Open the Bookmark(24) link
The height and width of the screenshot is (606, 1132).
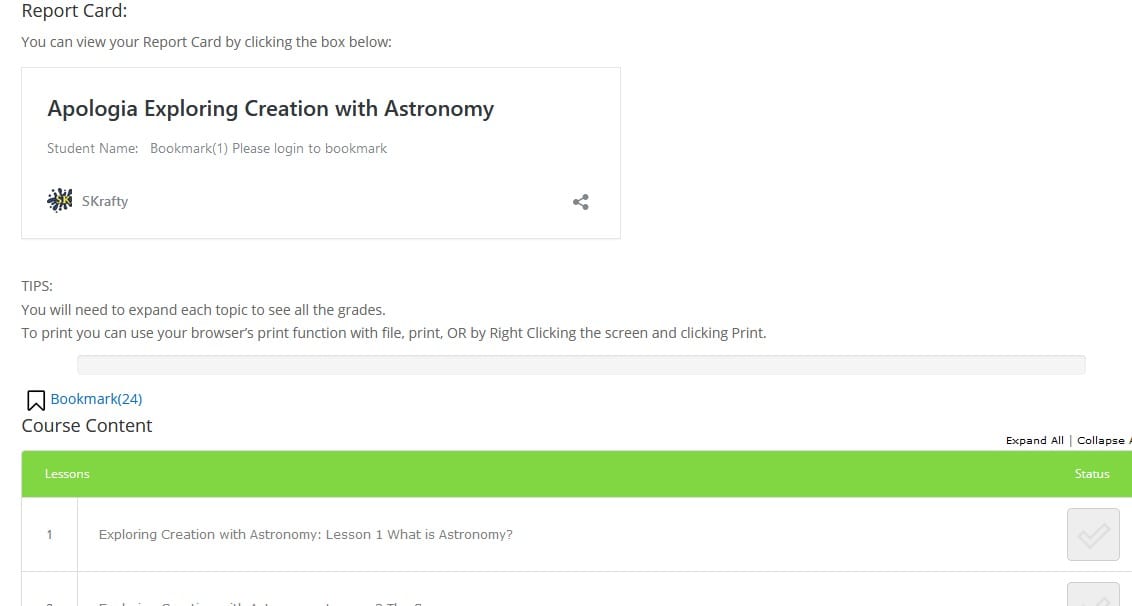(96, 399)
